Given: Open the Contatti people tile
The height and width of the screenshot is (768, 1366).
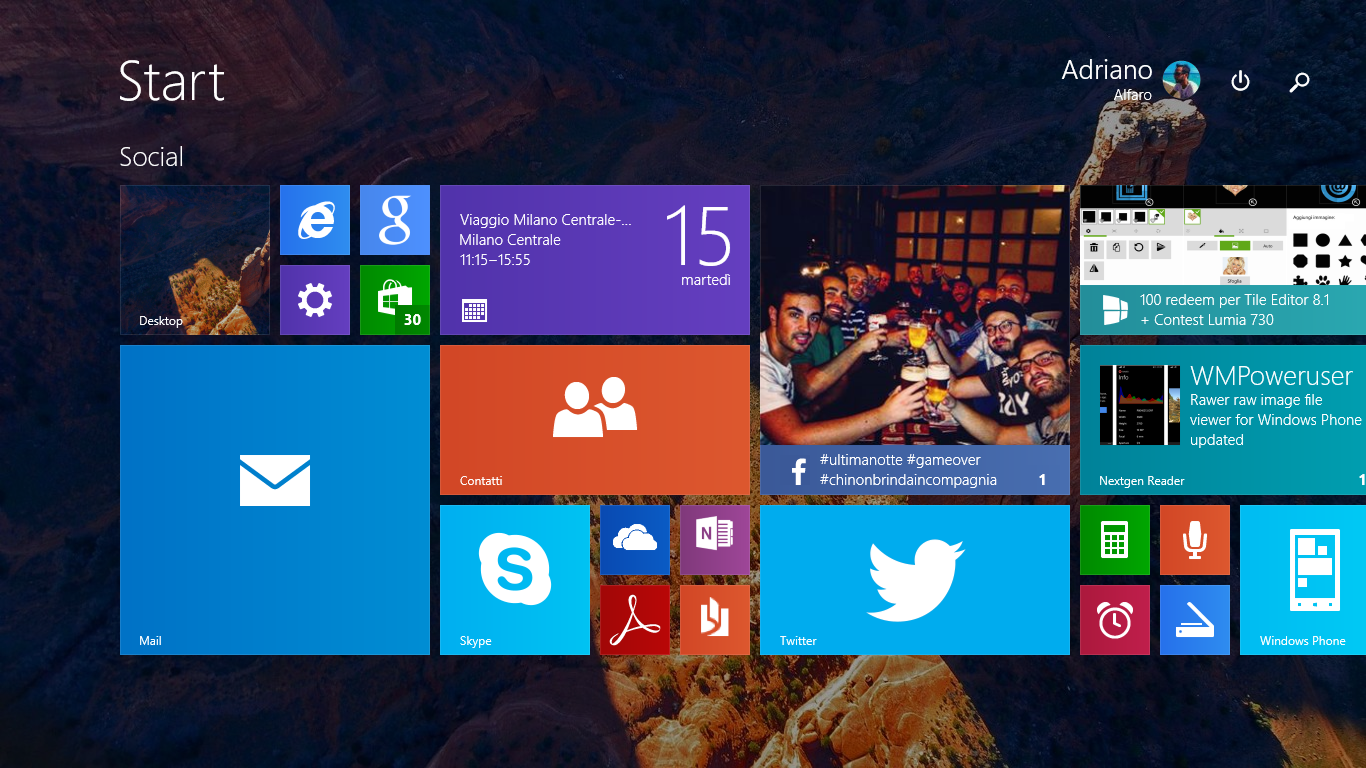Looking at the screenshot, I should click(595, 420).
